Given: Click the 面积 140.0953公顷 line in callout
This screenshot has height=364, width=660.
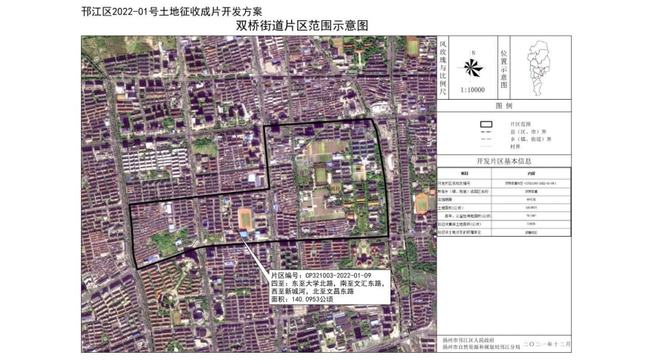Looking at the screenshot, I should (x=302, y=299).
